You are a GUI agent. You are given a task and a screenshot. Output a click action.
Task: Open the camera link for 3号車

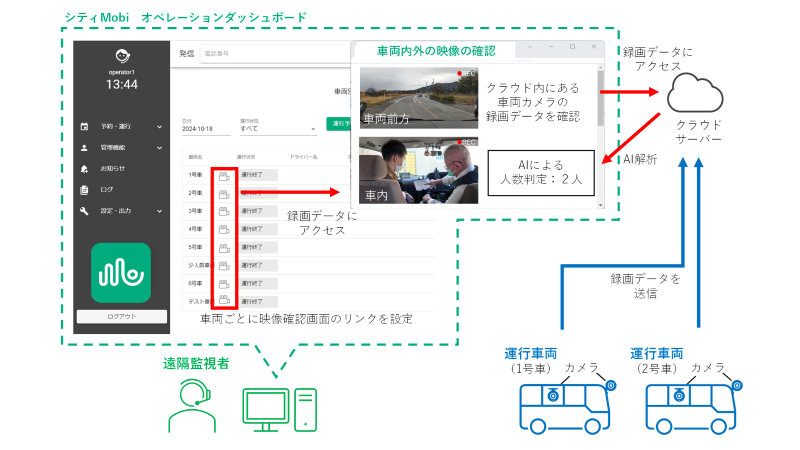[x=224, y=211]
